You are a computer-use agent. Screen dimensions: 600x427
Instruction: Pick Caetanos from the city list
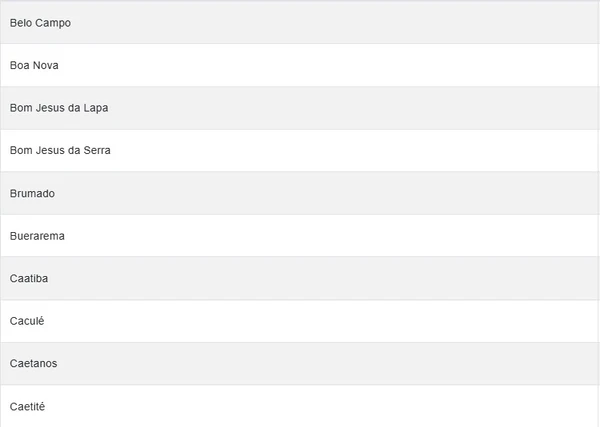point(300,363)
